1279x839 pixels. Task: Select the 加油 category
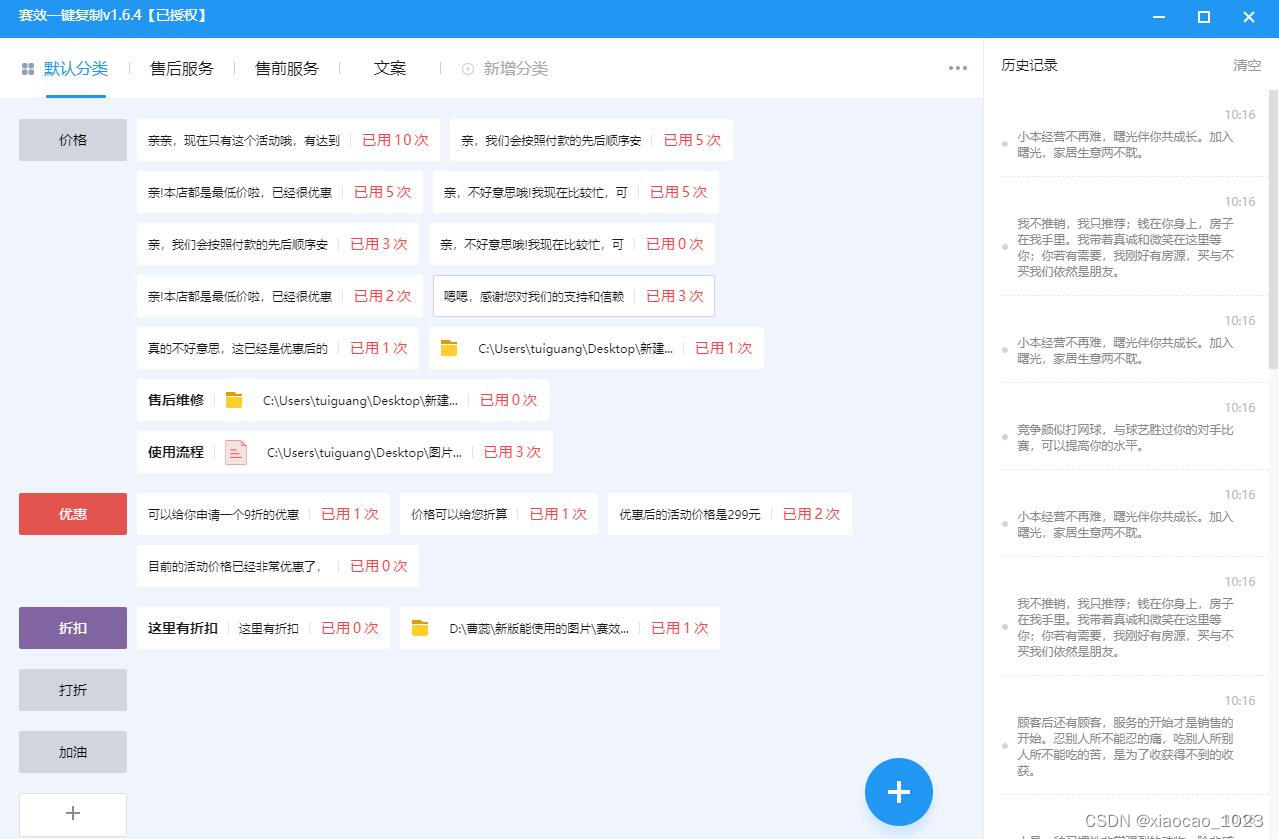pos(71,751)
